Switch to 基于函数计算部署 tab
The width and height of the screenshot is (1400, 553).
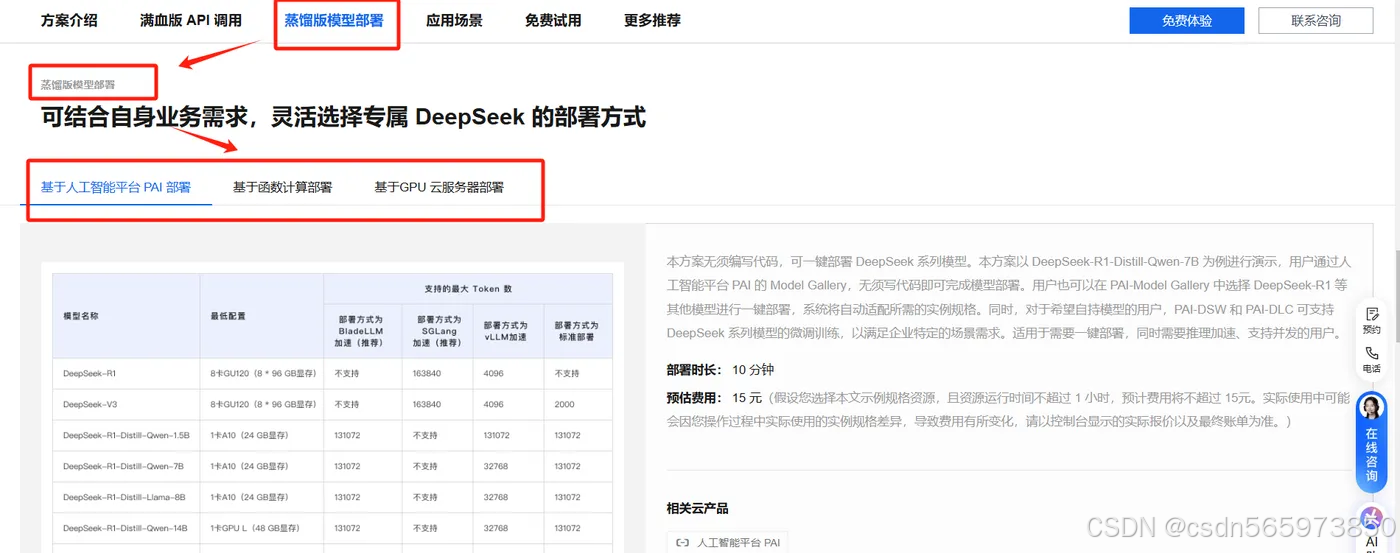click(x=282, y=187)
